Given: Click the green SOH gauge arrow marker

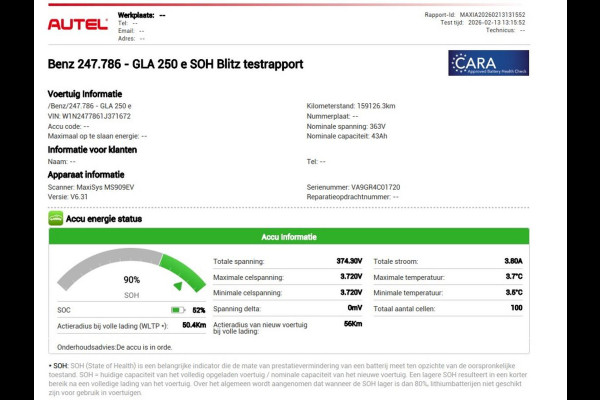Looking at the screenshot, I should tap(178, 286).
